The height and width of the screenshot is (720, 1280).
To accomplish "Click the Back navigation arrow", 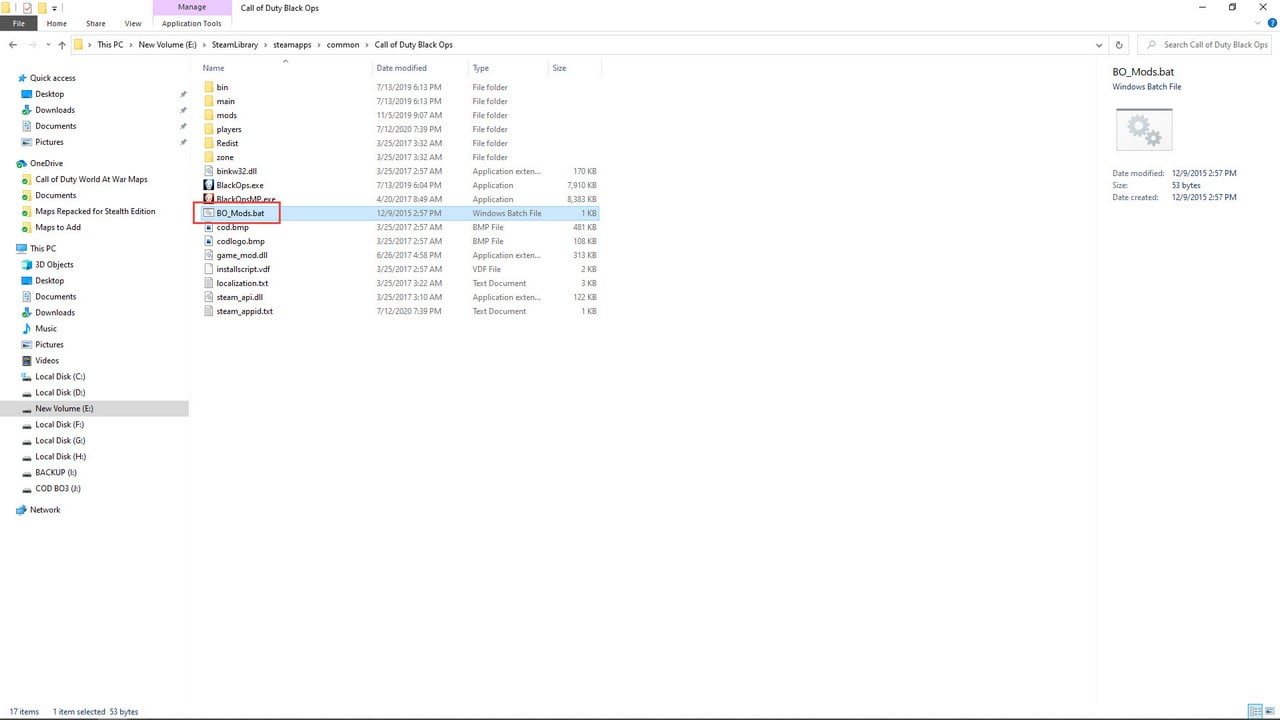I will [12, 45].
